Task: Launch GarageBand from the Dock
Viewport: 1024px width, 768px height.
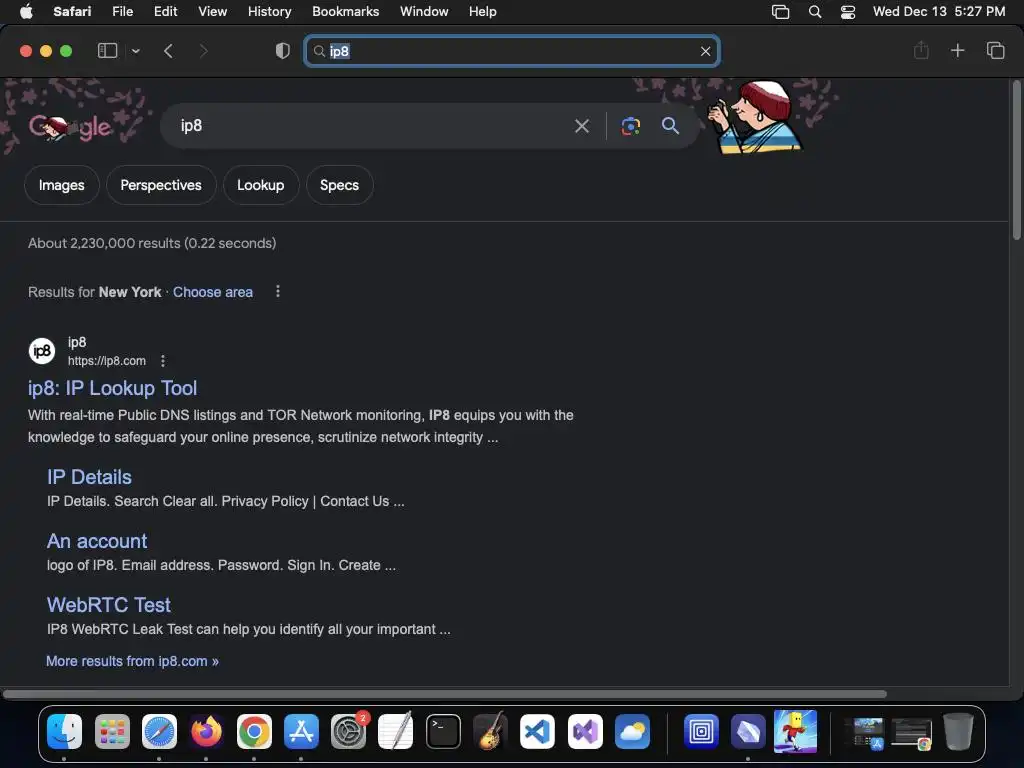Action: pos(490,731)
